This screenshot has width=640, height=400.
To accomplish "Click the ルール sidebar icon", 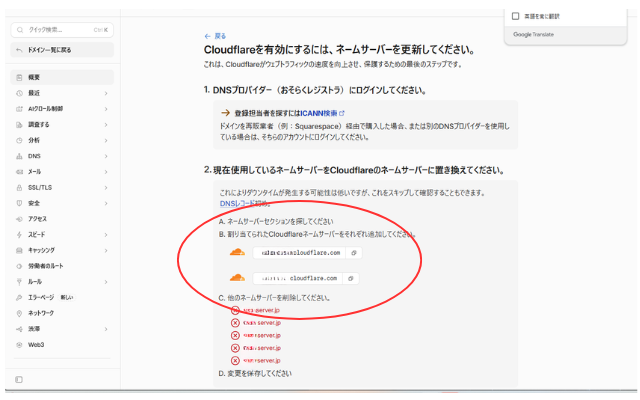I will 19,282.
